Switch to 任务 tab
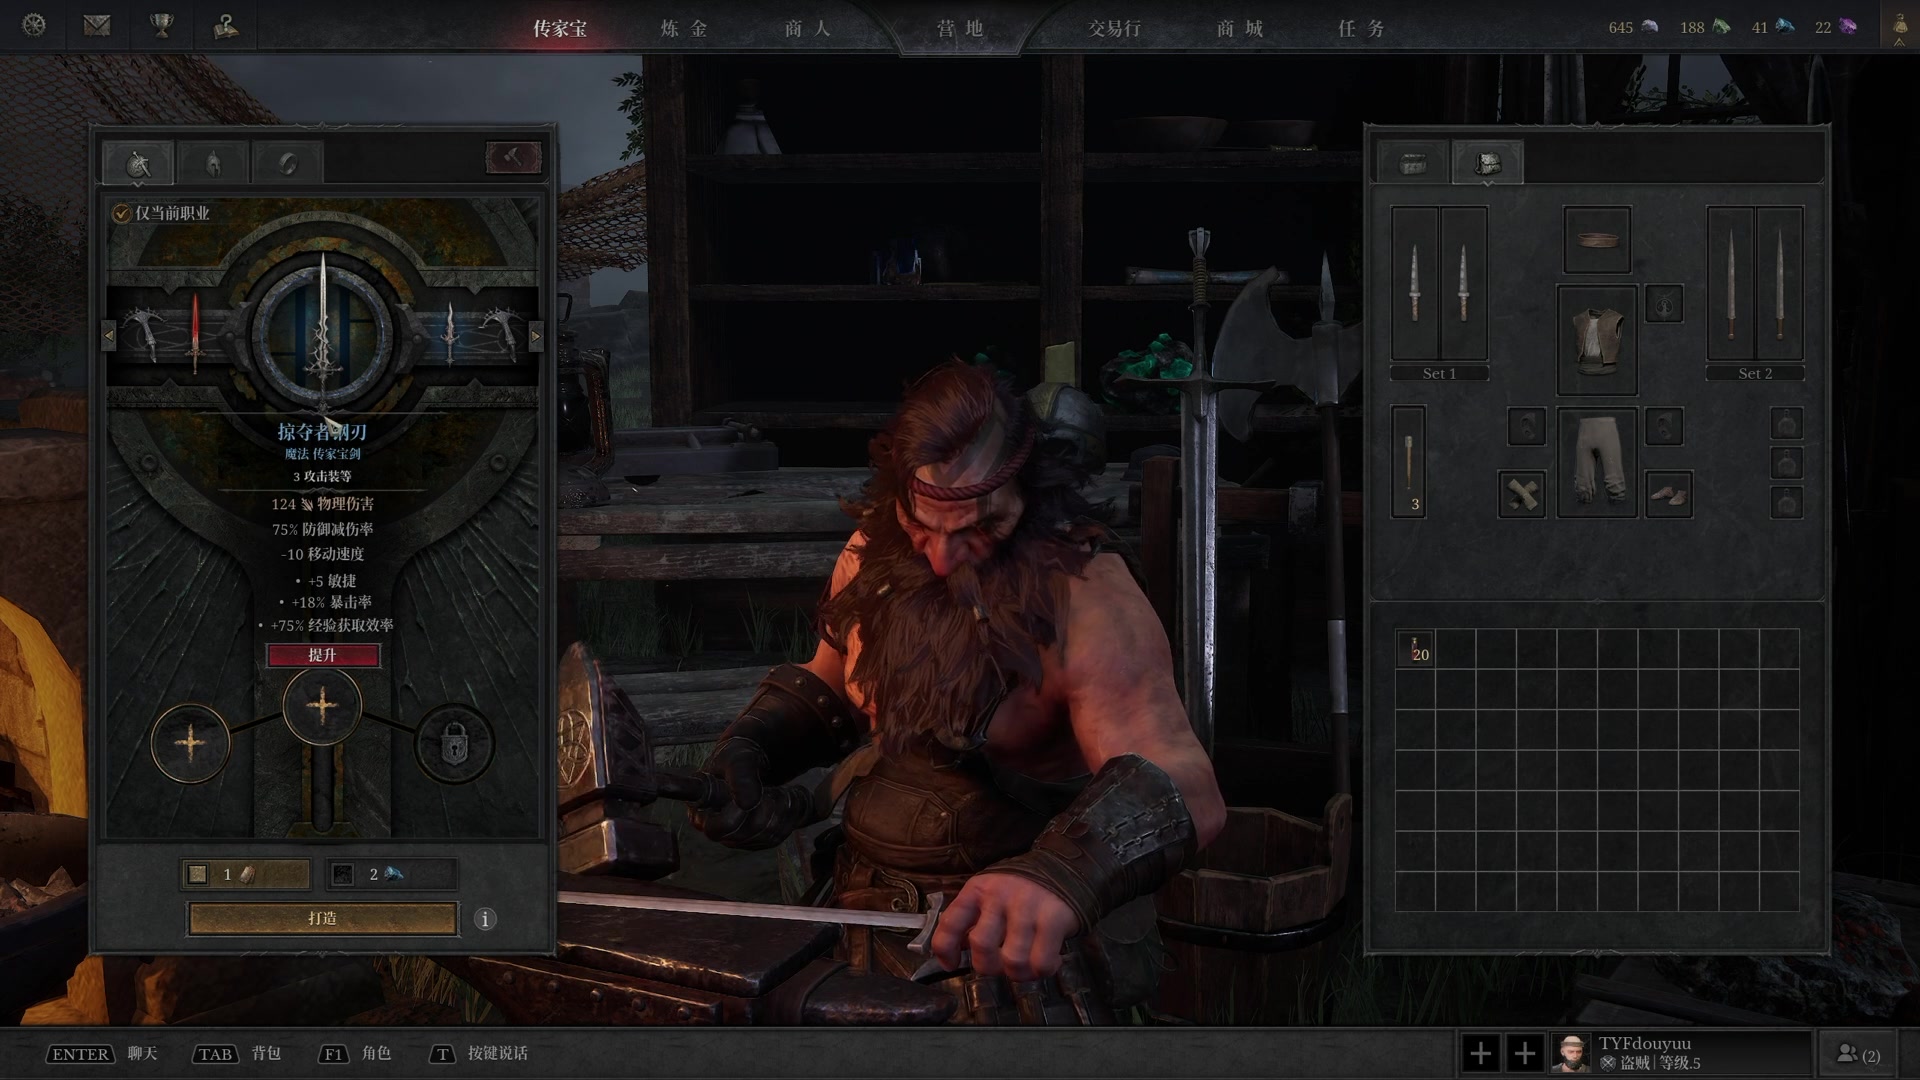 coord(1362,28)
